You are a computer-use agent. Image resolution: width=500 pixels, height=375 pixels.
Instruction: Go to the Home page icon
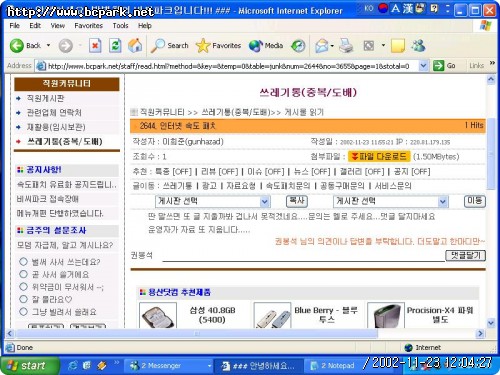(x=135, y=46)
